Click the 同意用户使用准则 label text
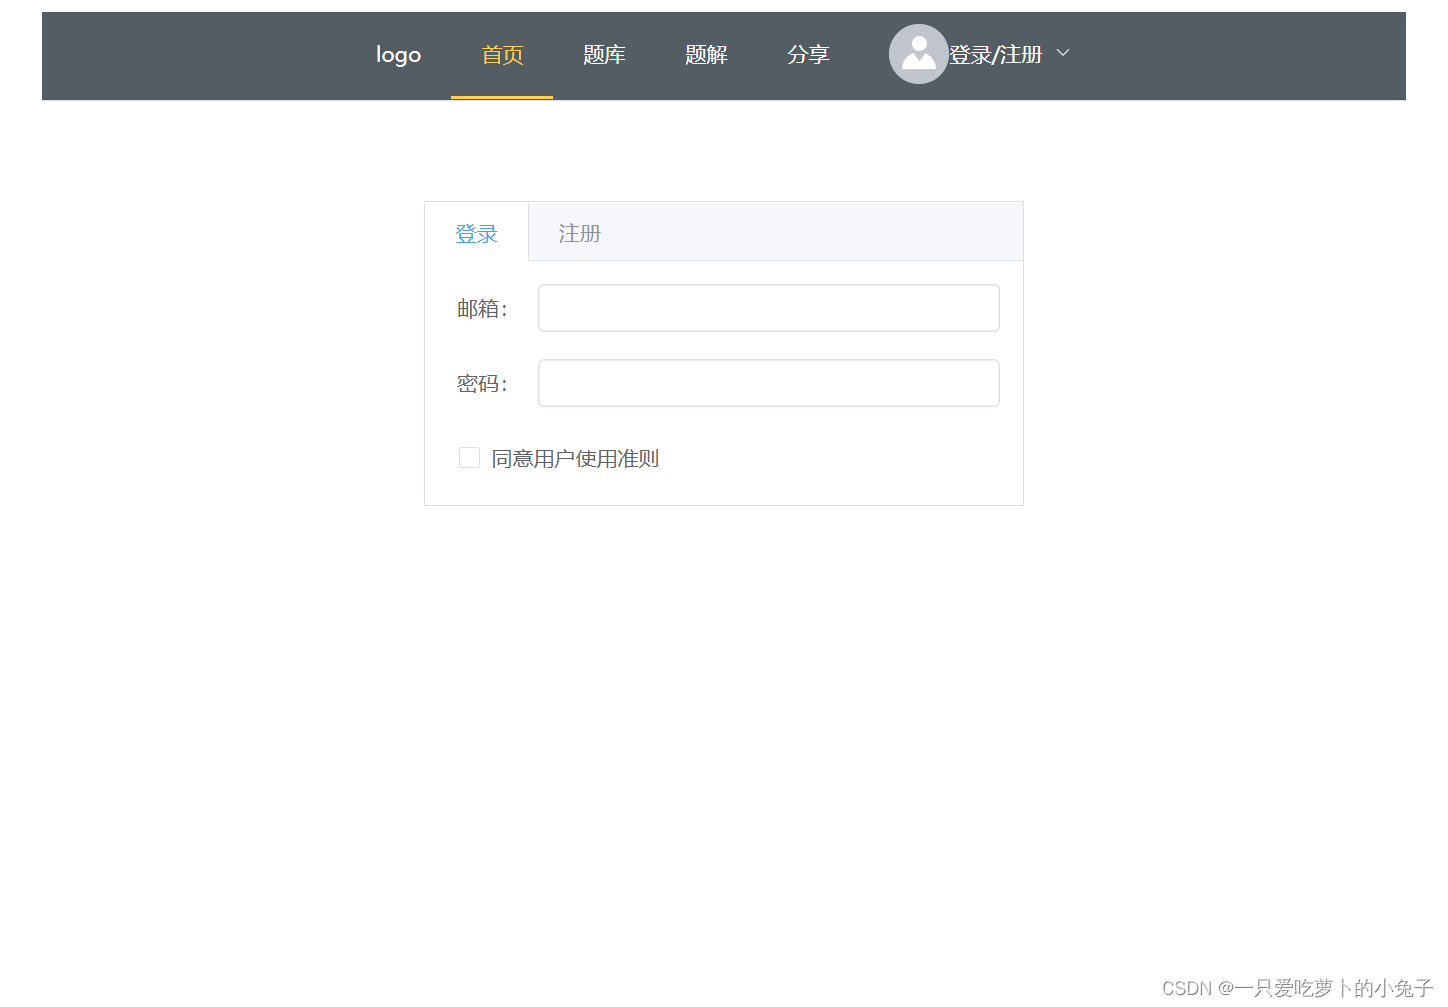Image resolution: width=1448 pixels, height=1007 pixels. [575, 458]
